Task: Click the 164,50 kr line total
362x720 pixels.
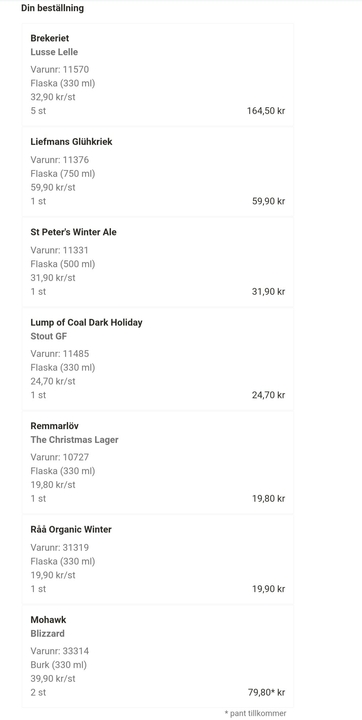Action: 266,111
